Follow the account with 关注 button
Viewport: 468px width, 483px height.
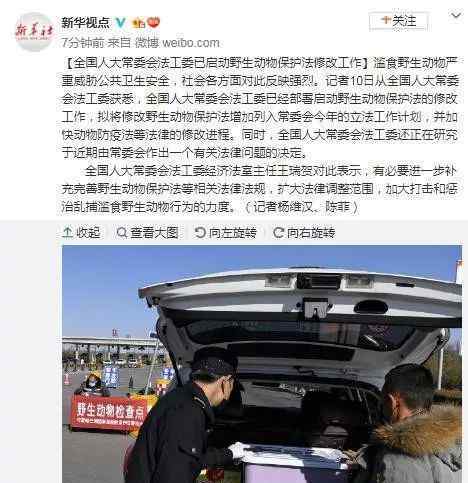tap(398, 21)
